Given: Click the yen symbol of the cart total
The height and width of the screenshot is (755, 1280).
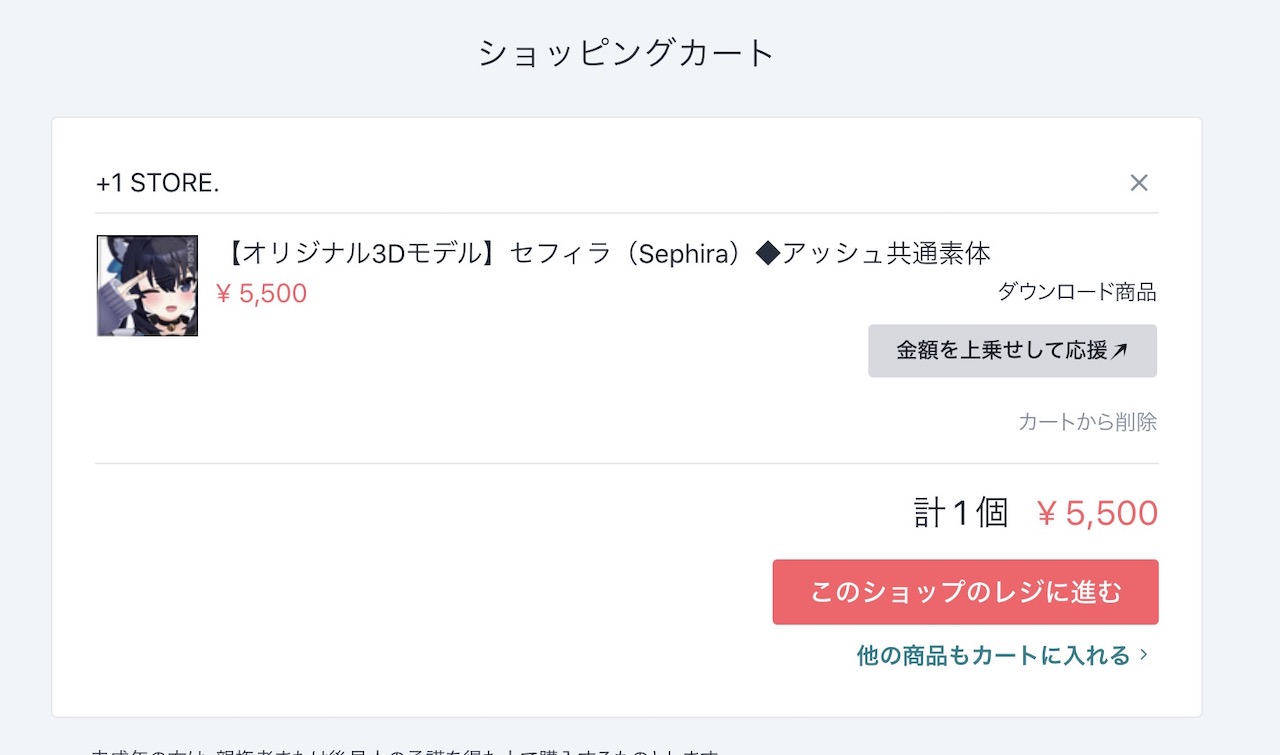Looking at the screenshot, I should click(1047, 514).
